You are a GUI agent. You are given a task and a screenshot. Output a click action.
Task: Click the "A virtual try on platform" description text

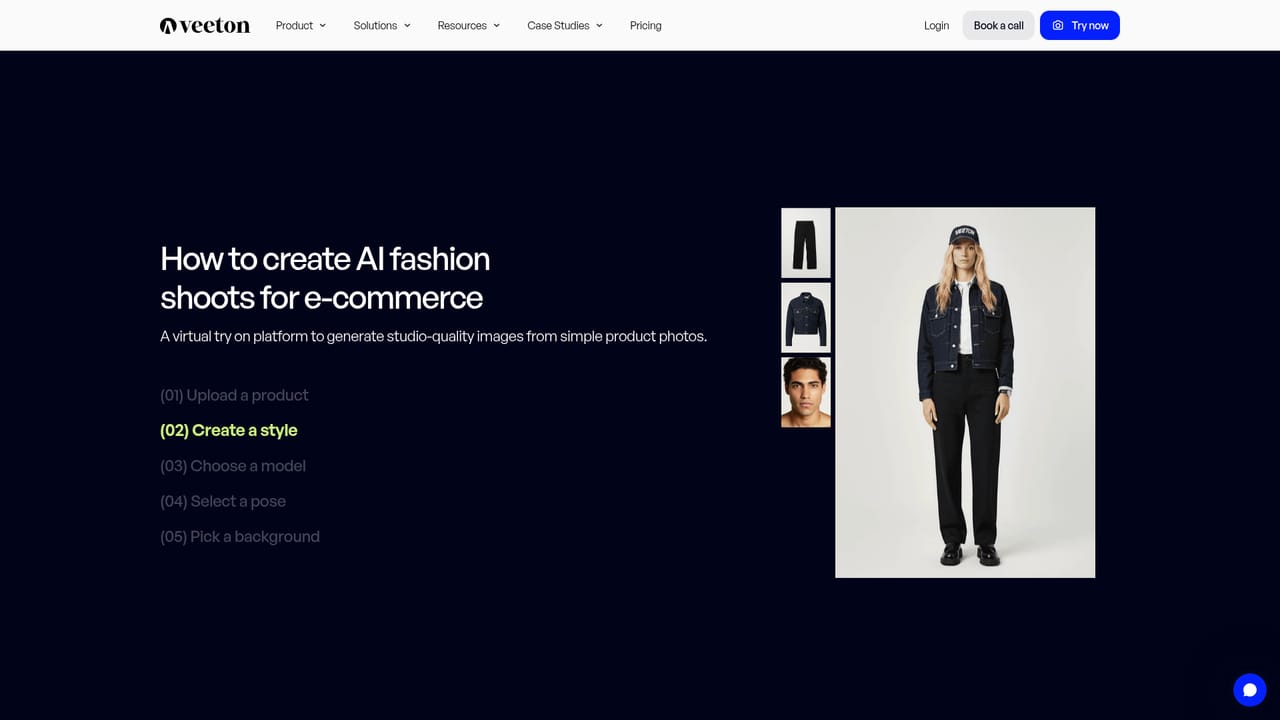[x=433, y=336]
